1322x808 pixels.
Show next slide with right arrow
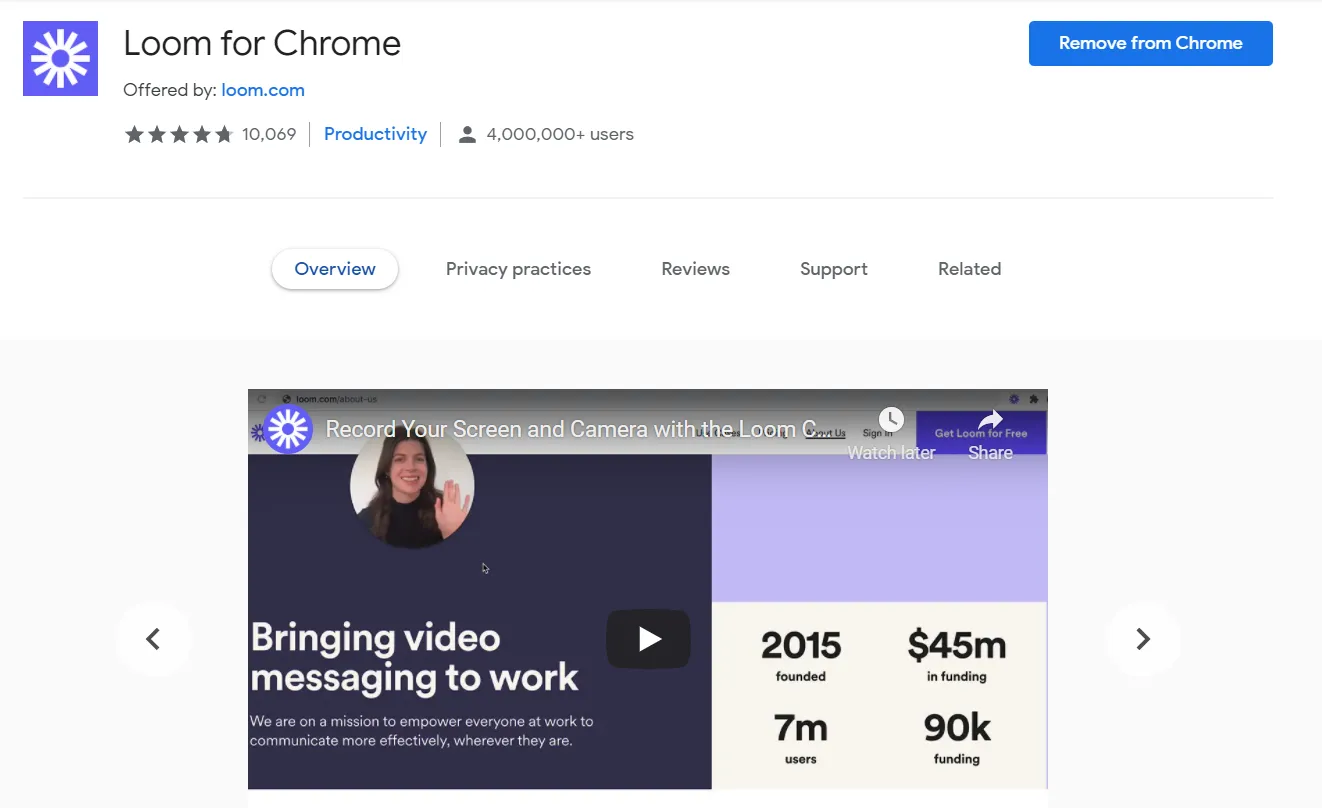pyautogui.click(x=1143, y=639)
